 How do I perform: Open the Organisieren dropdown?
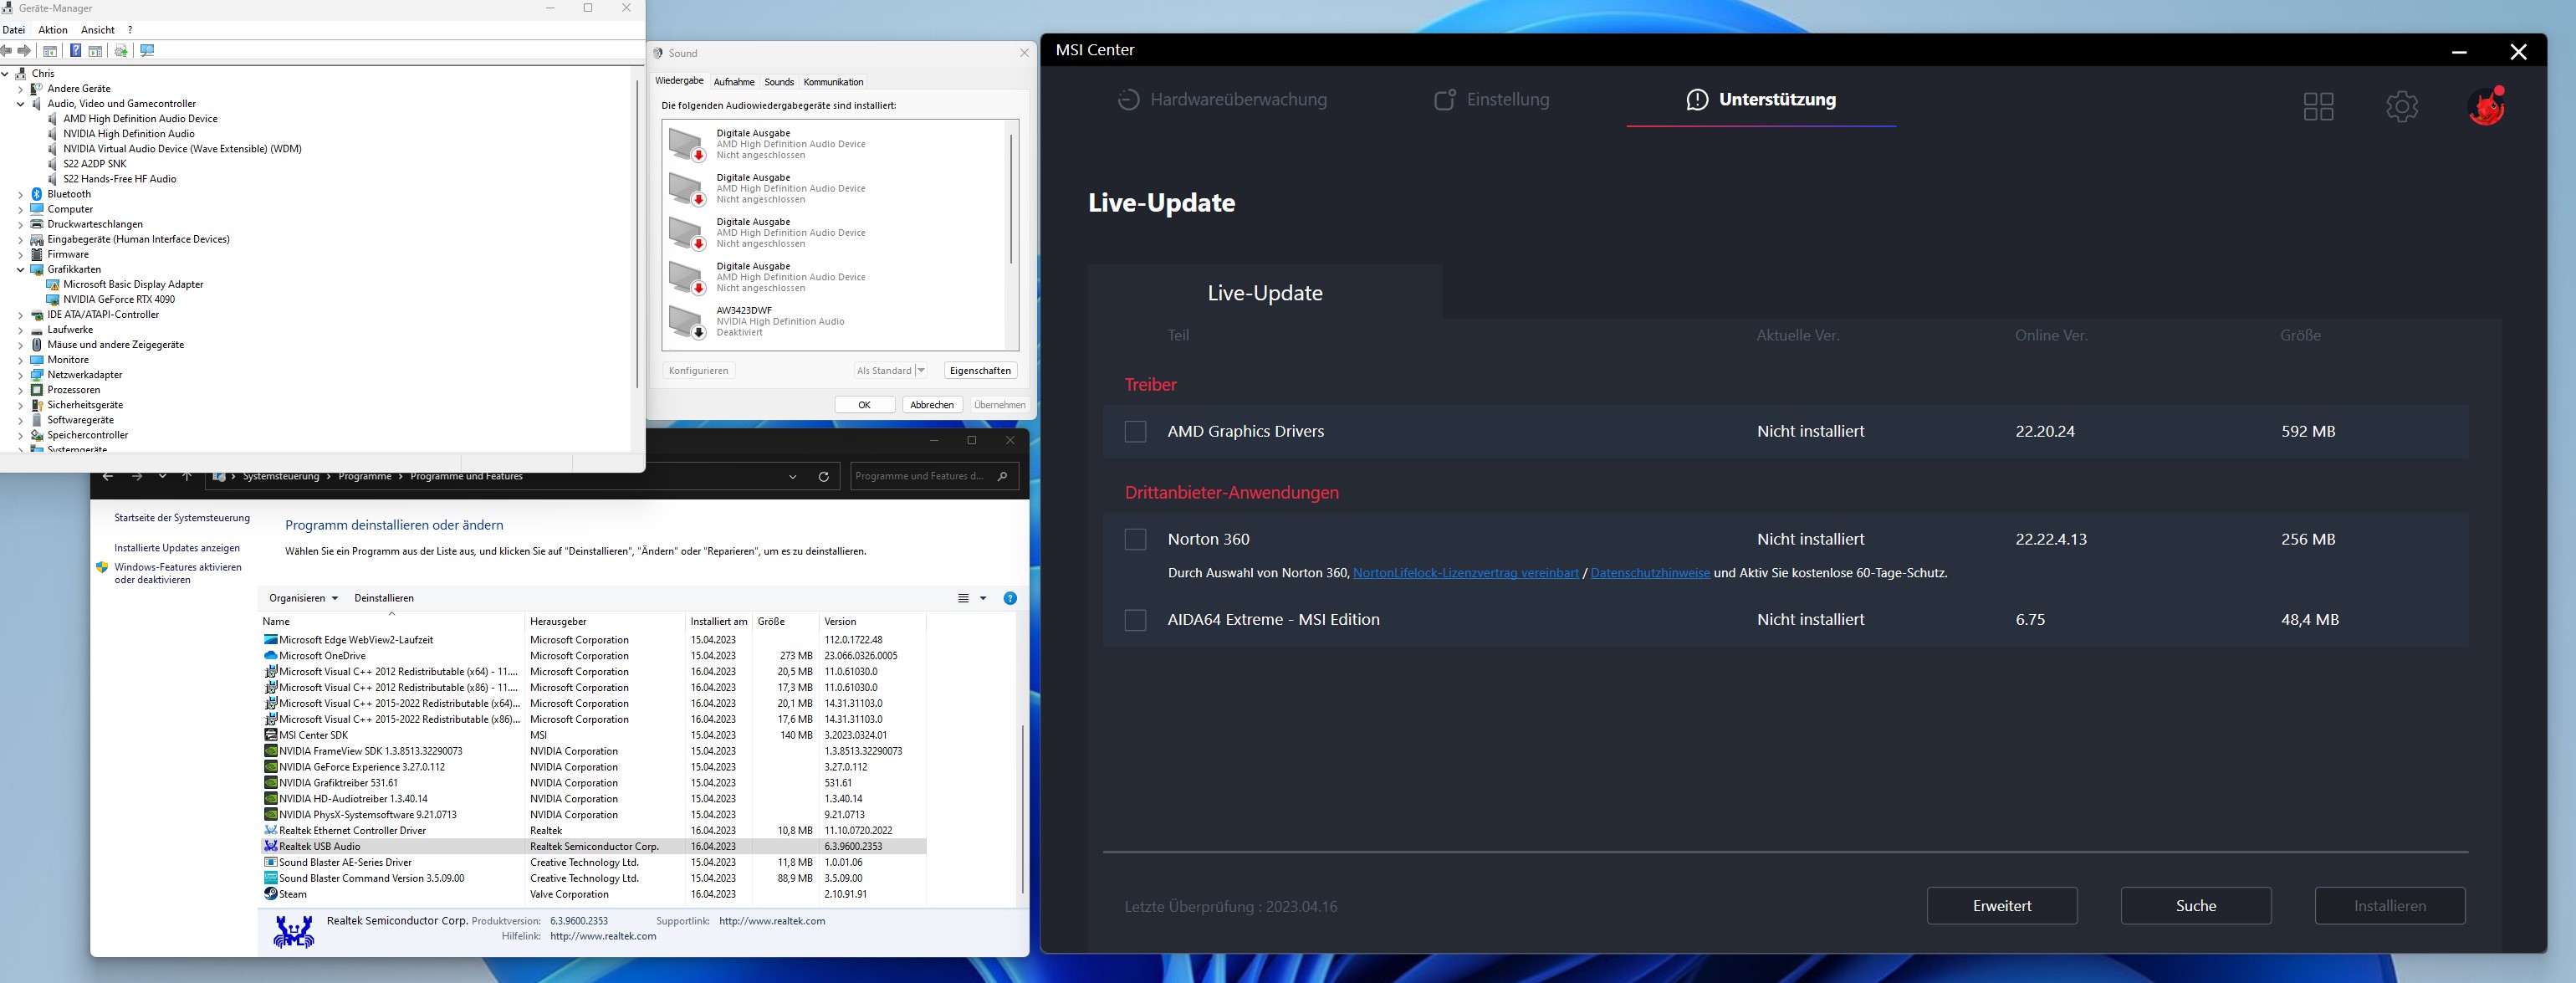(303, 598)
